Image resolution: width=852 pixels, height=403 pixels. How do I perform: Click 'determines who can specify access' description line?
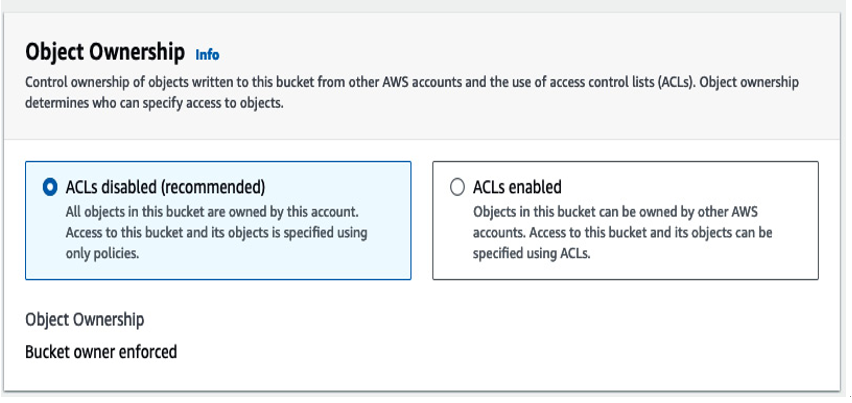[154, 103]
